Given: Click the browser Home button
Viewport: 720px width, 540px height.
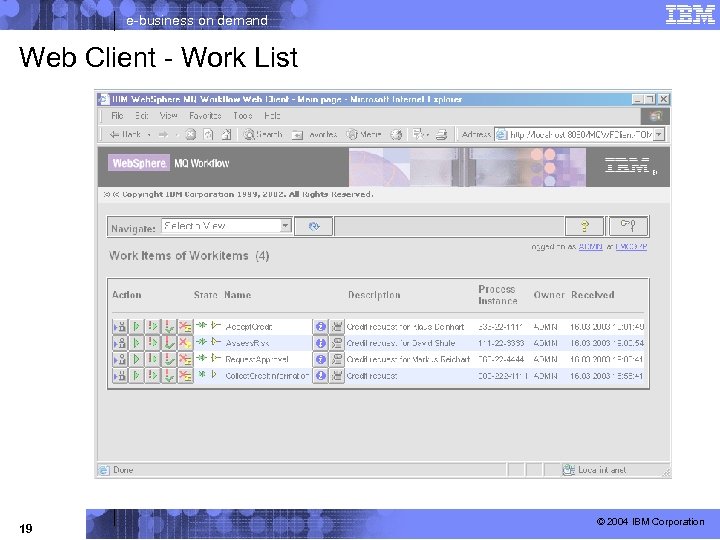Looking at the screenshot, I should [226, 135].
